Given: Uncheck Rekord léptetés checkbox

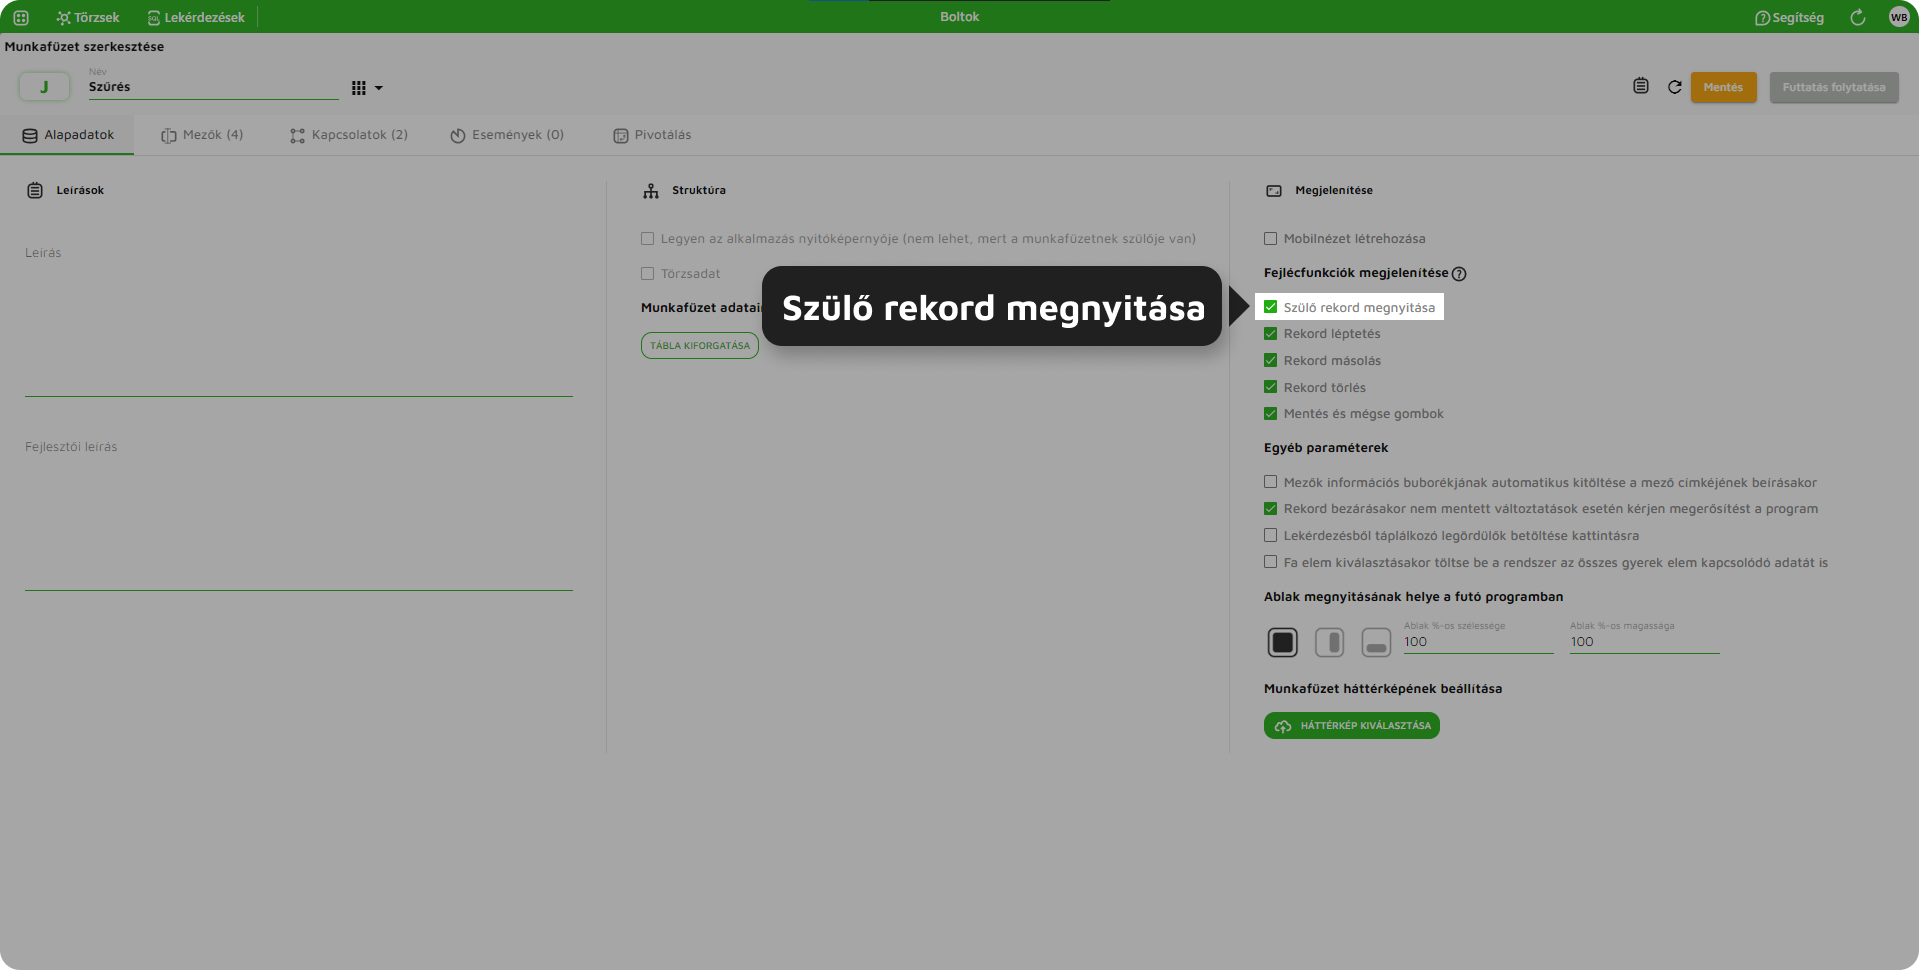Looking at the screenshot, I should coord(1270,334).
